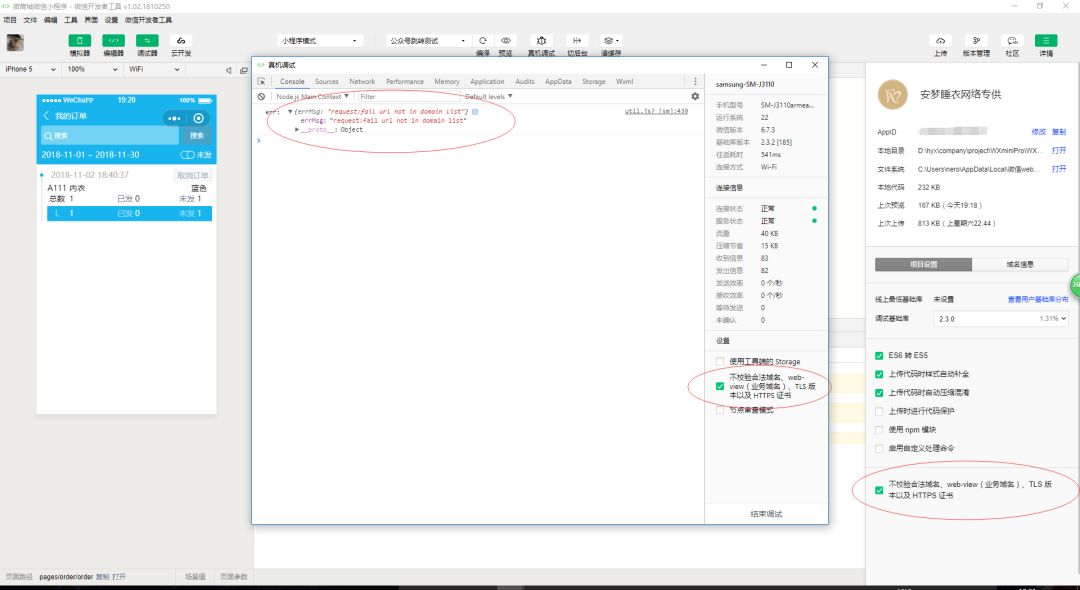Screen dimensions: 1080x590
Task: Open the 100% zoom dropdown
Action: (x=92, y=69)
